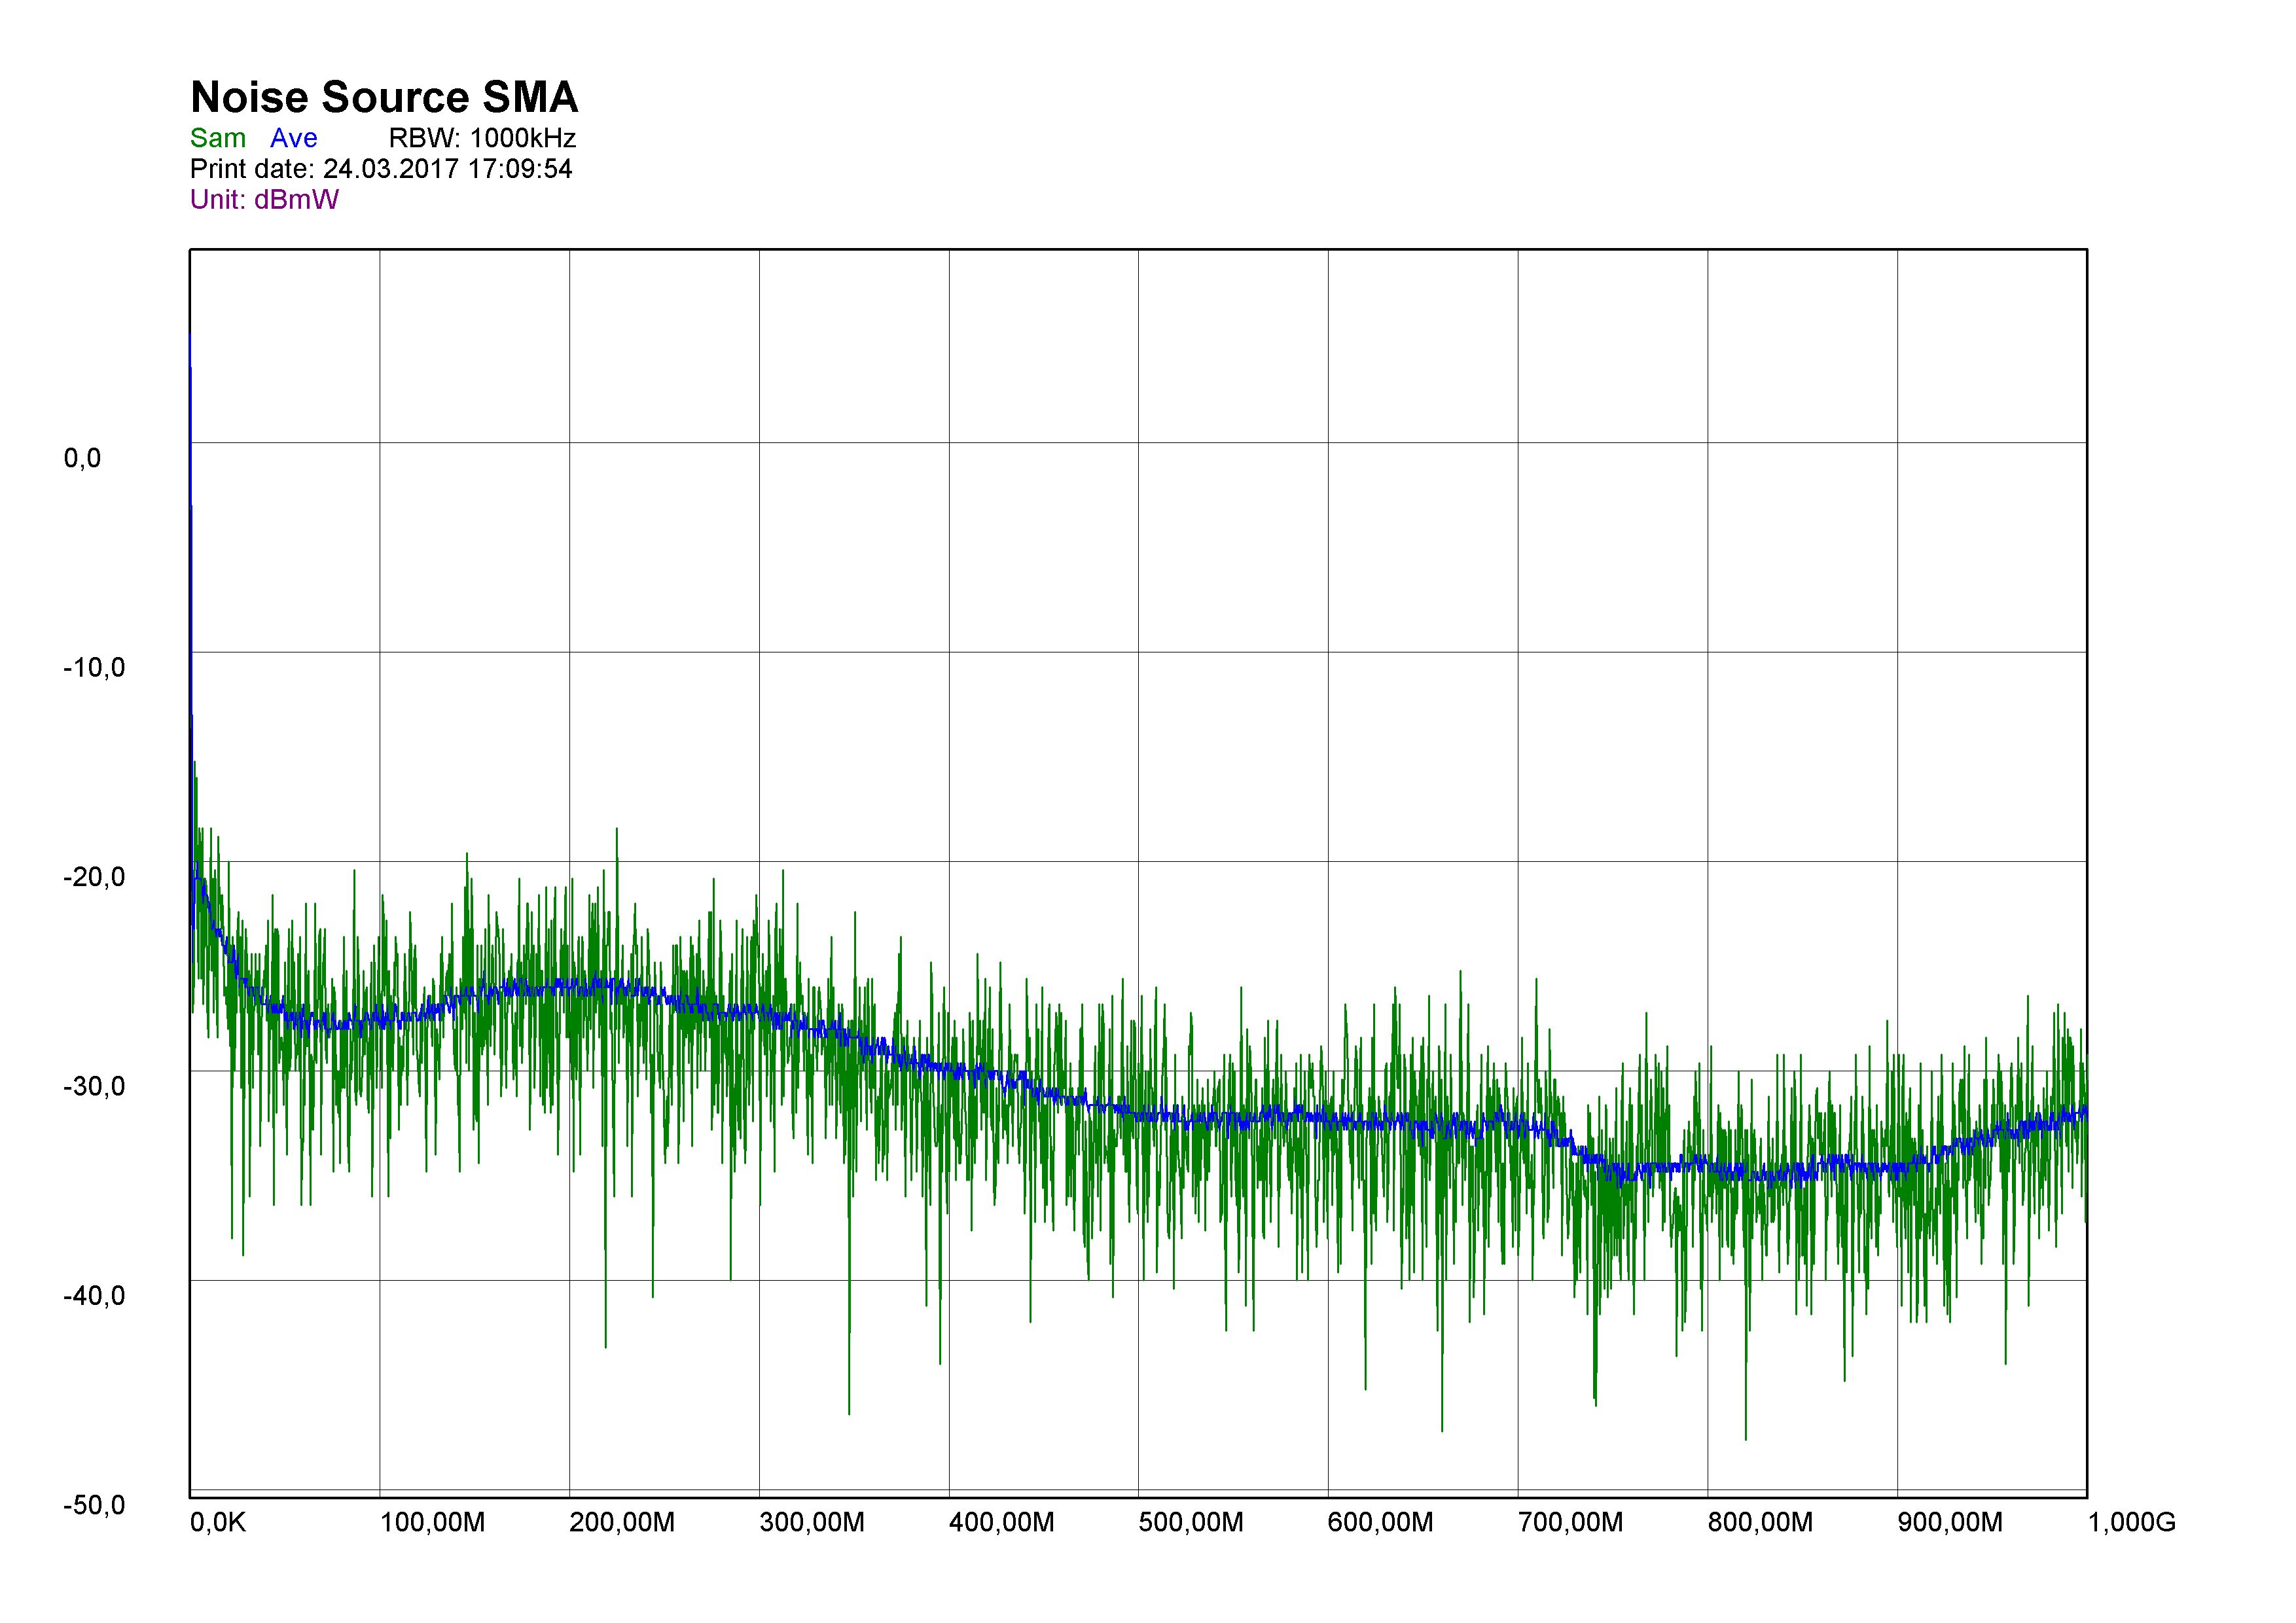Select the blue Ave legend label

(x=294, y=138)
